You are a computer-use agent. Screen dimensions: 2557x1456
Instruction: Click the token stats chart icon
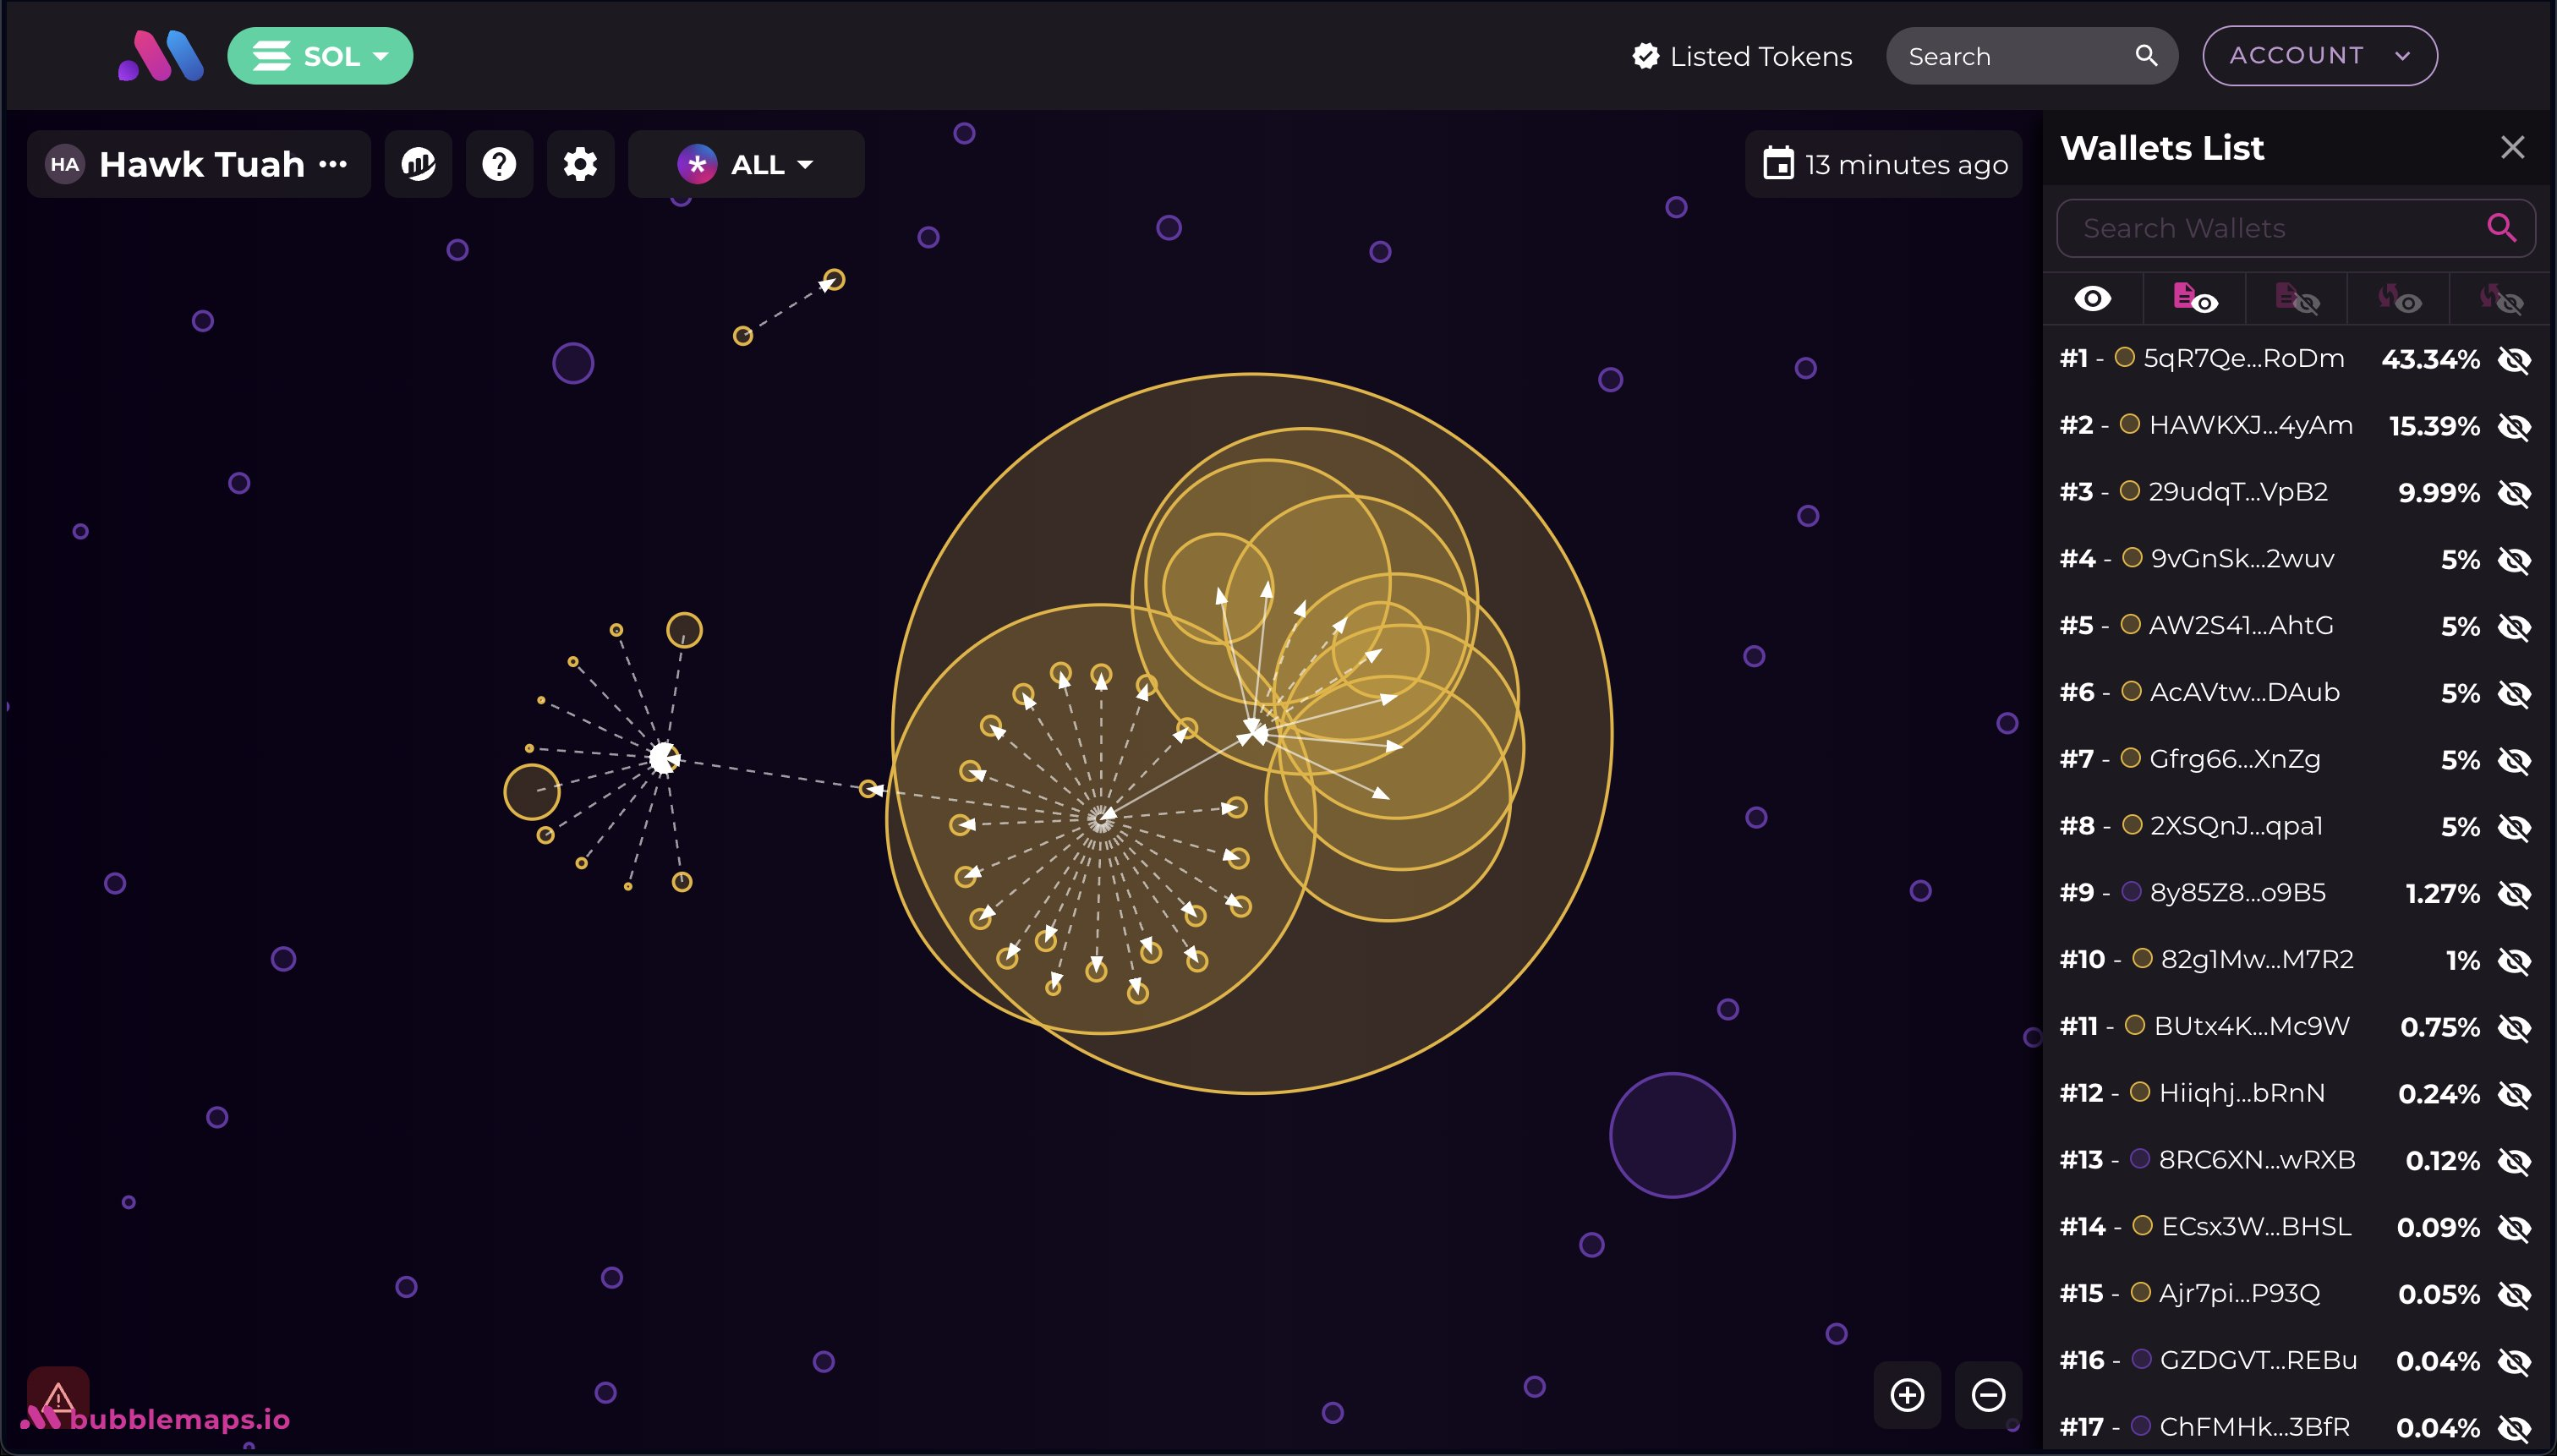(418, 163)
